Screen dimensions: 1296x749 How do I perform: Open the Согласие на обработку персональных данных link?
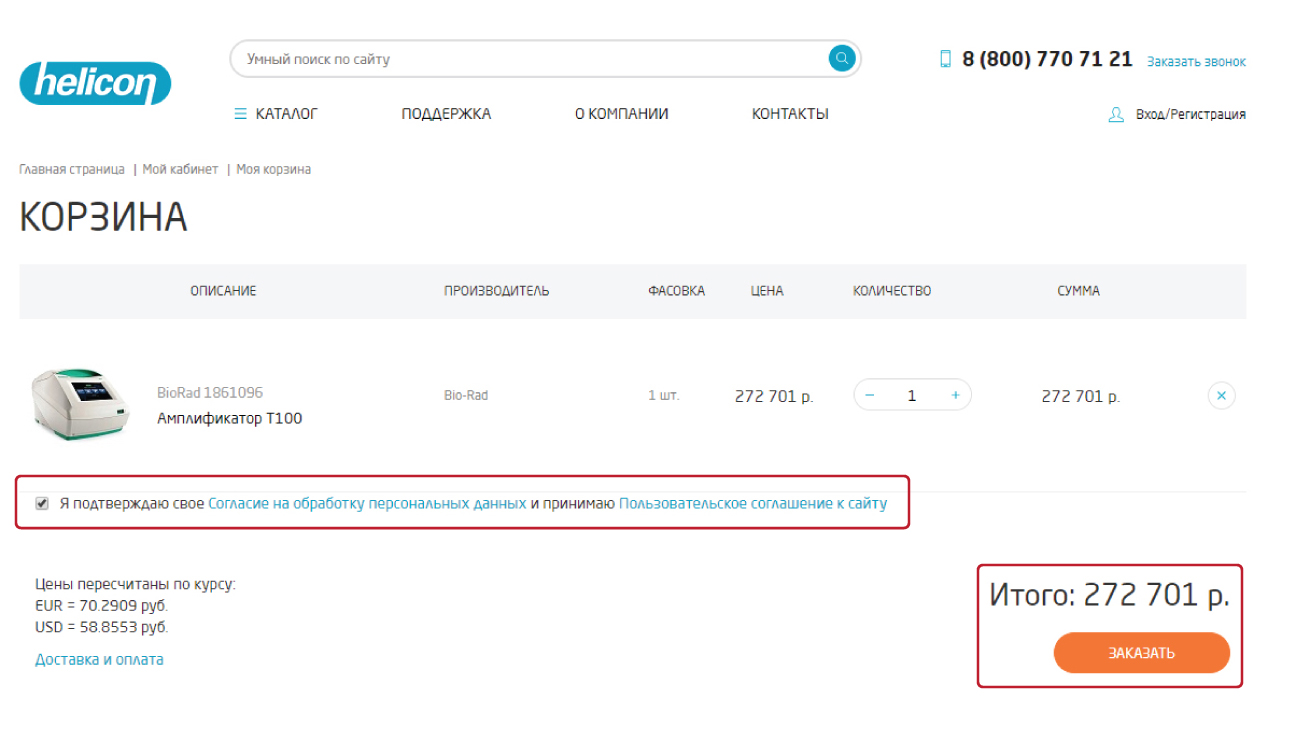(367, 503)
